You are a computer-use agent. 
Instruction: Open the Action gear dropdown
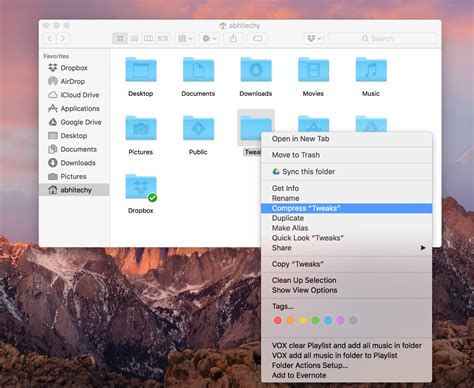point(209,39)
